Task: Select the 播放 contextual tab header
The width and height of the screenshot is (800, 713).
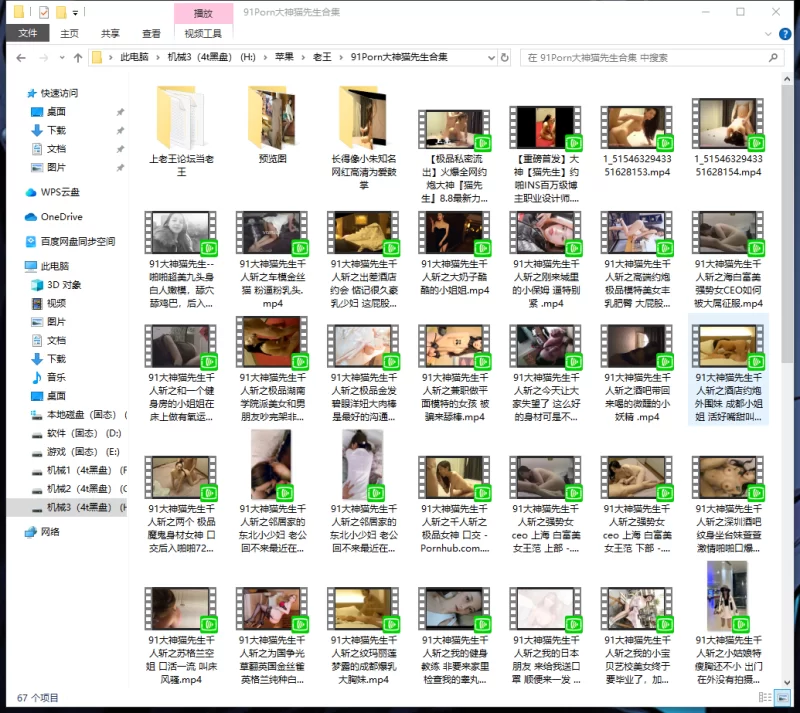Action: click(x=203, y=13)
